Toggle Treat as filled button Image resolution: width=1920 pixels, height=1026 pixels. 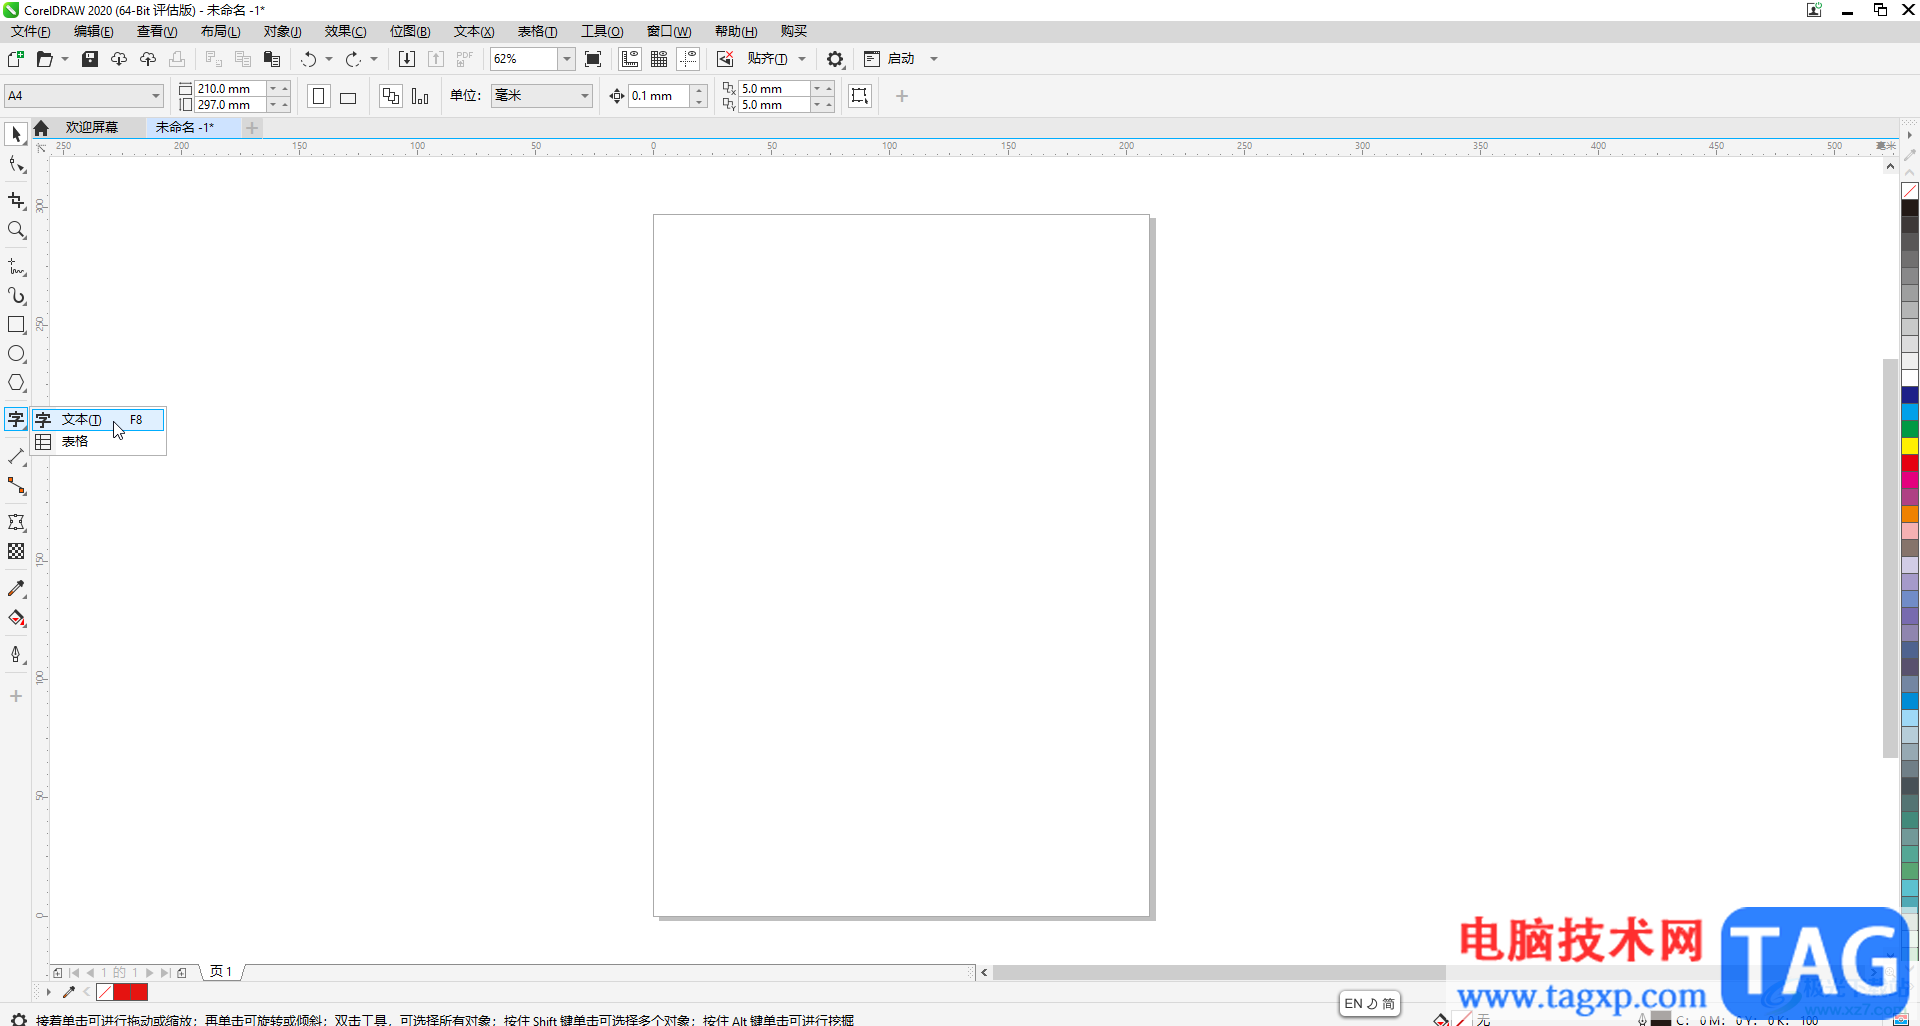point(860,96)
